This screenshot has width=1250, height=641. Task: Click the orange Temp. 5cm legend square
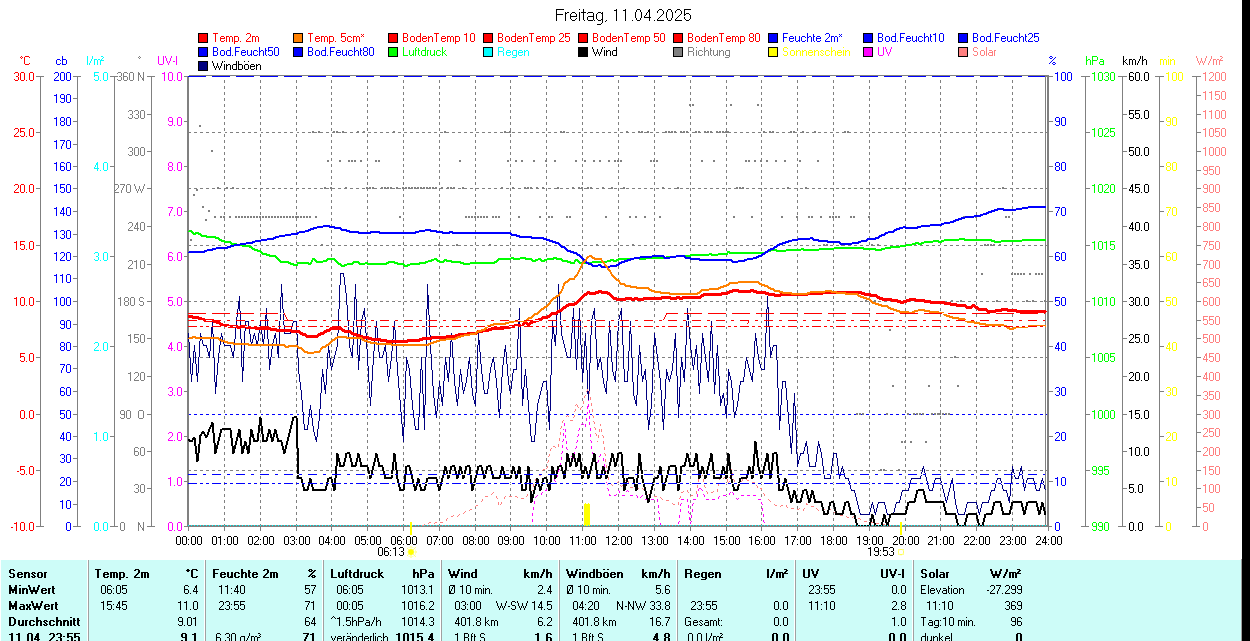[x=299, y=38]
